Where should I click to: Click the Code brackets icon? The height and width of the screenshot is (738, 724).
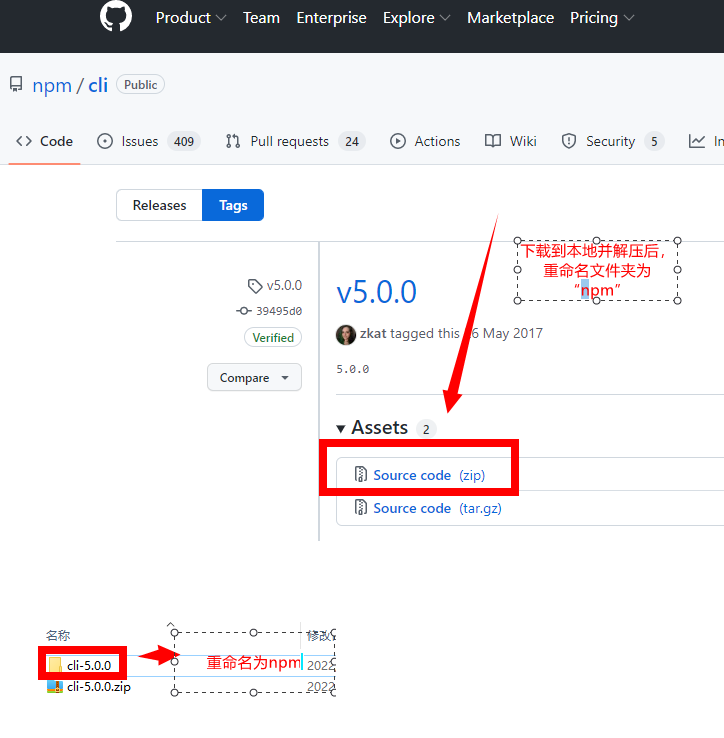(x=24, y=141)
